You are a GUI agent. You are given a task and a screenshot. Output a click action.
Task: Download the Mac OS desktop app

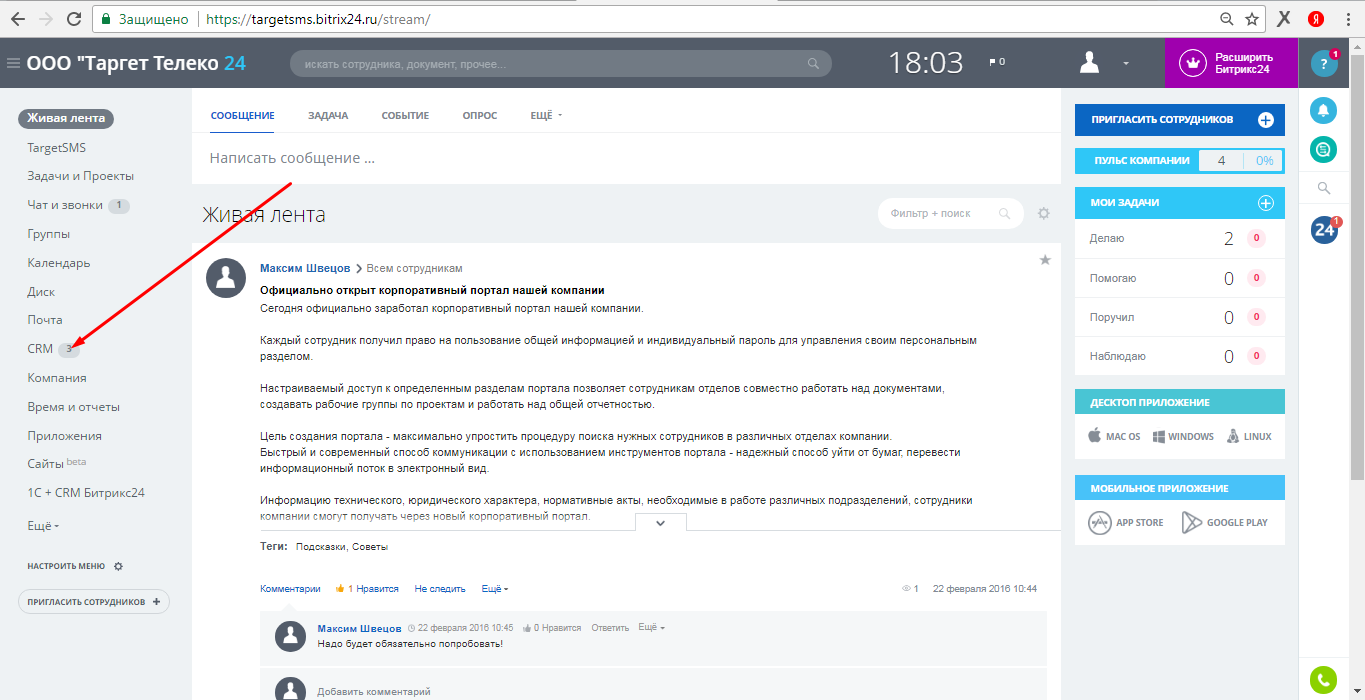point(1115,437)
